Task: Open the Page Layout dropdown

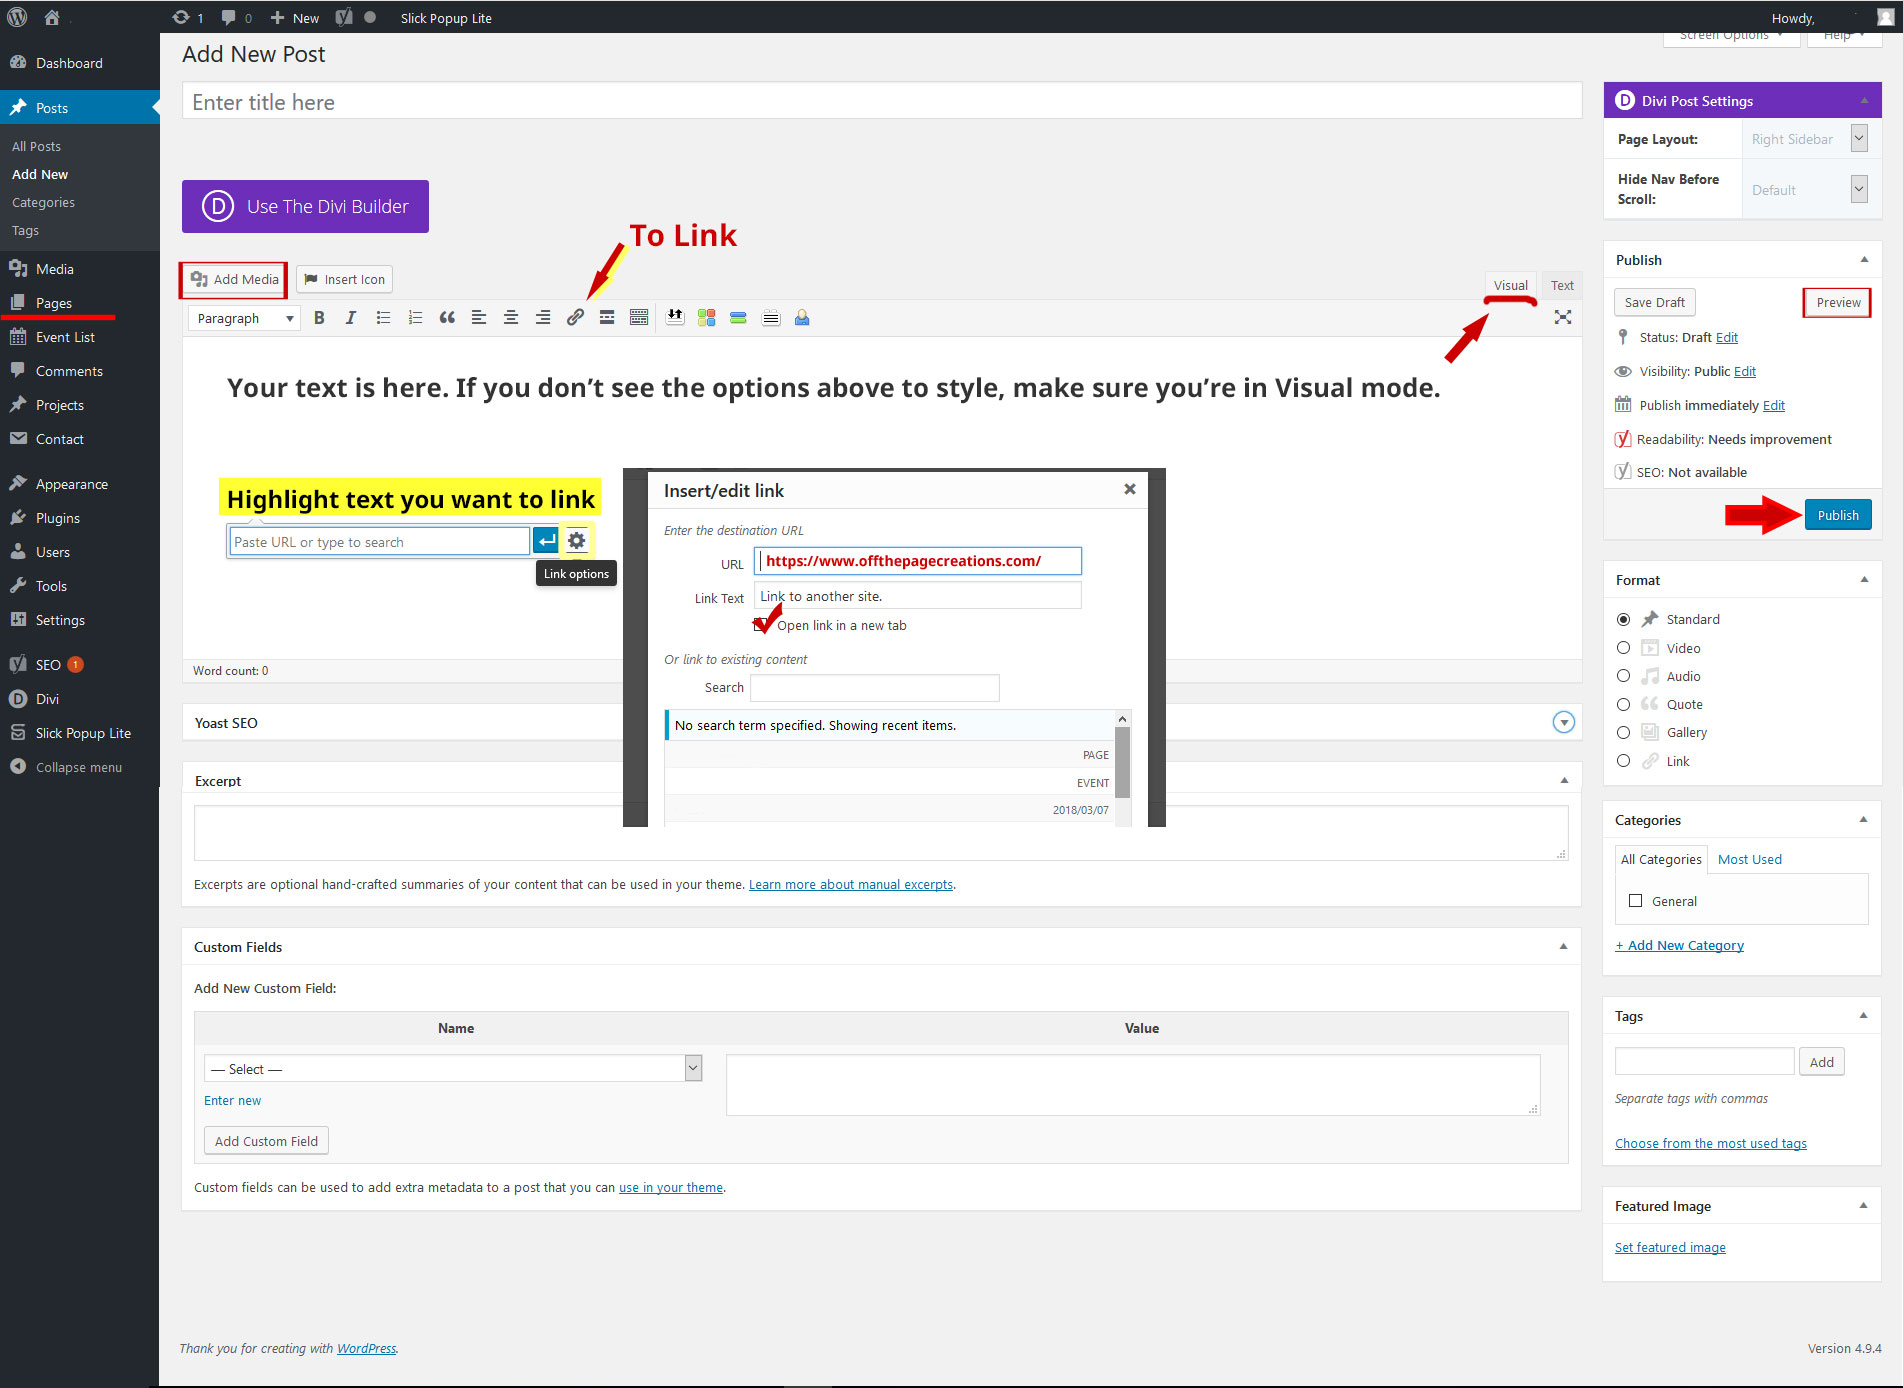Action: tap(1809, 139)
